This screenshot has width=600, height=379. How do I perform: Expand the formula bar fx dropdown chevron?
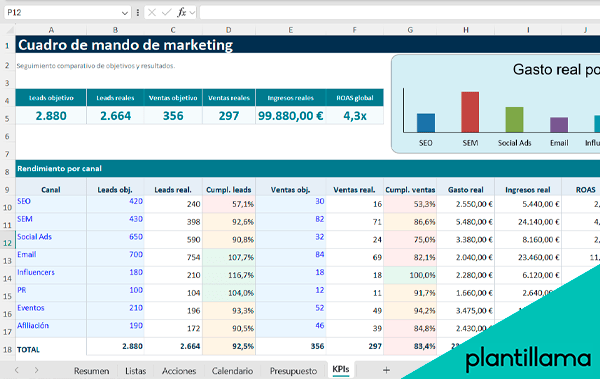pos(192,13)
